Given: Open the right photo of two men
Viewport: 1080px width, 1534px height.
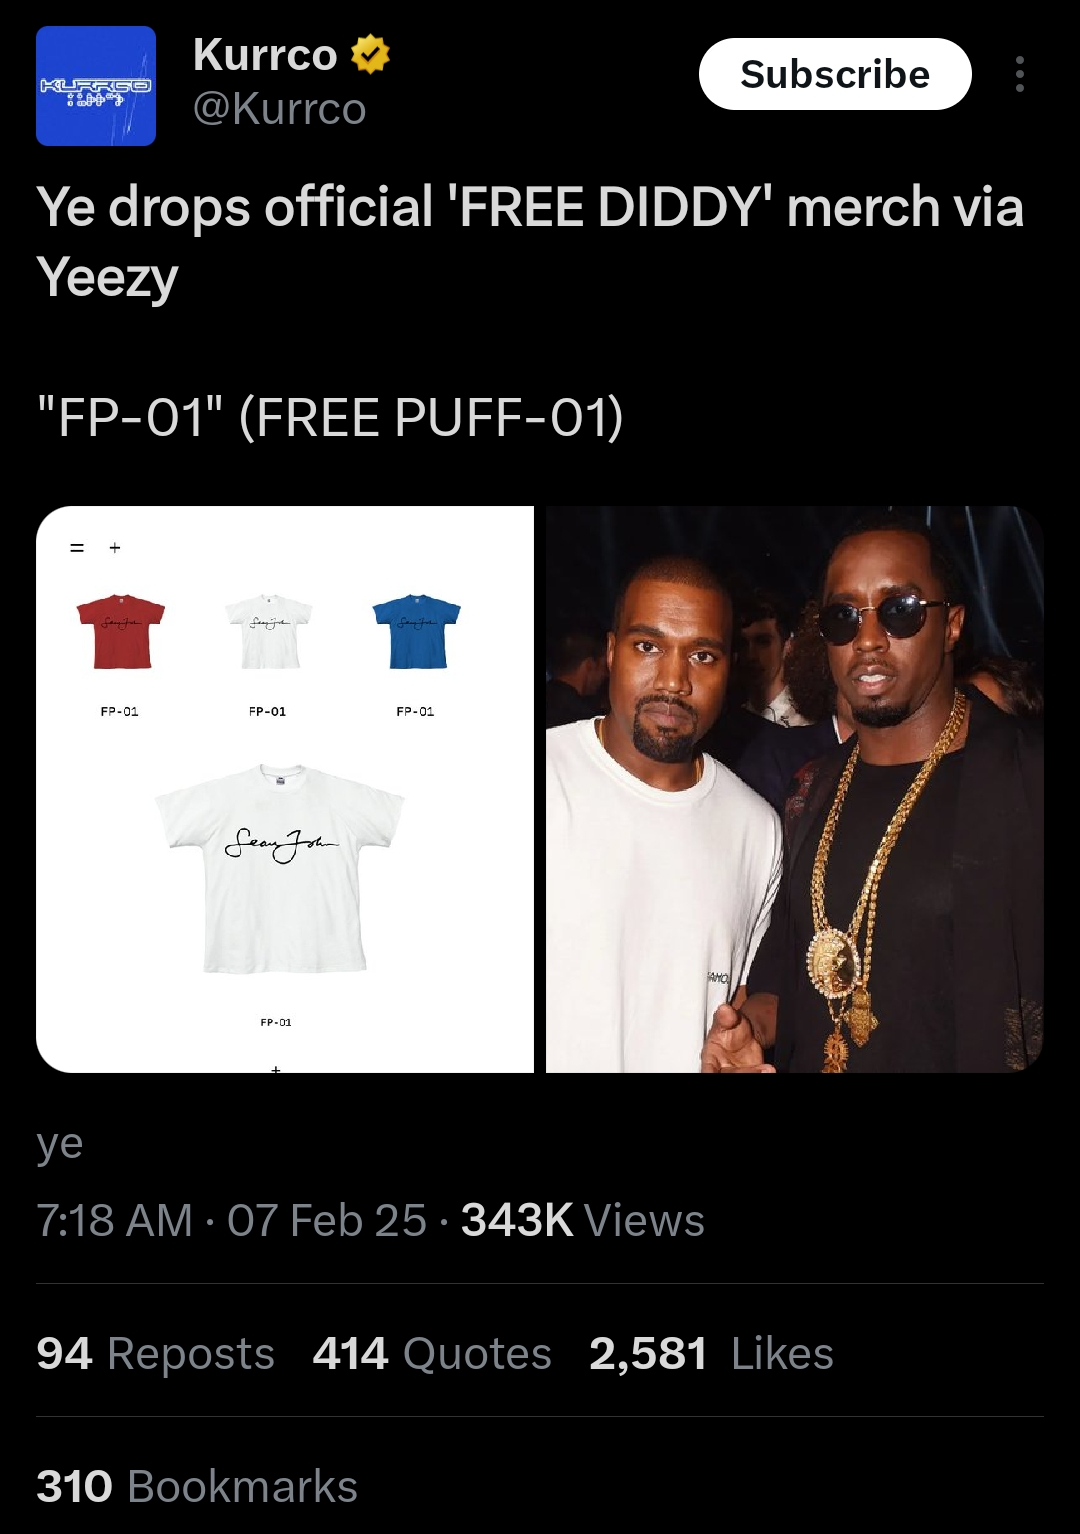Looking at the screenshot, I should 795,789.
